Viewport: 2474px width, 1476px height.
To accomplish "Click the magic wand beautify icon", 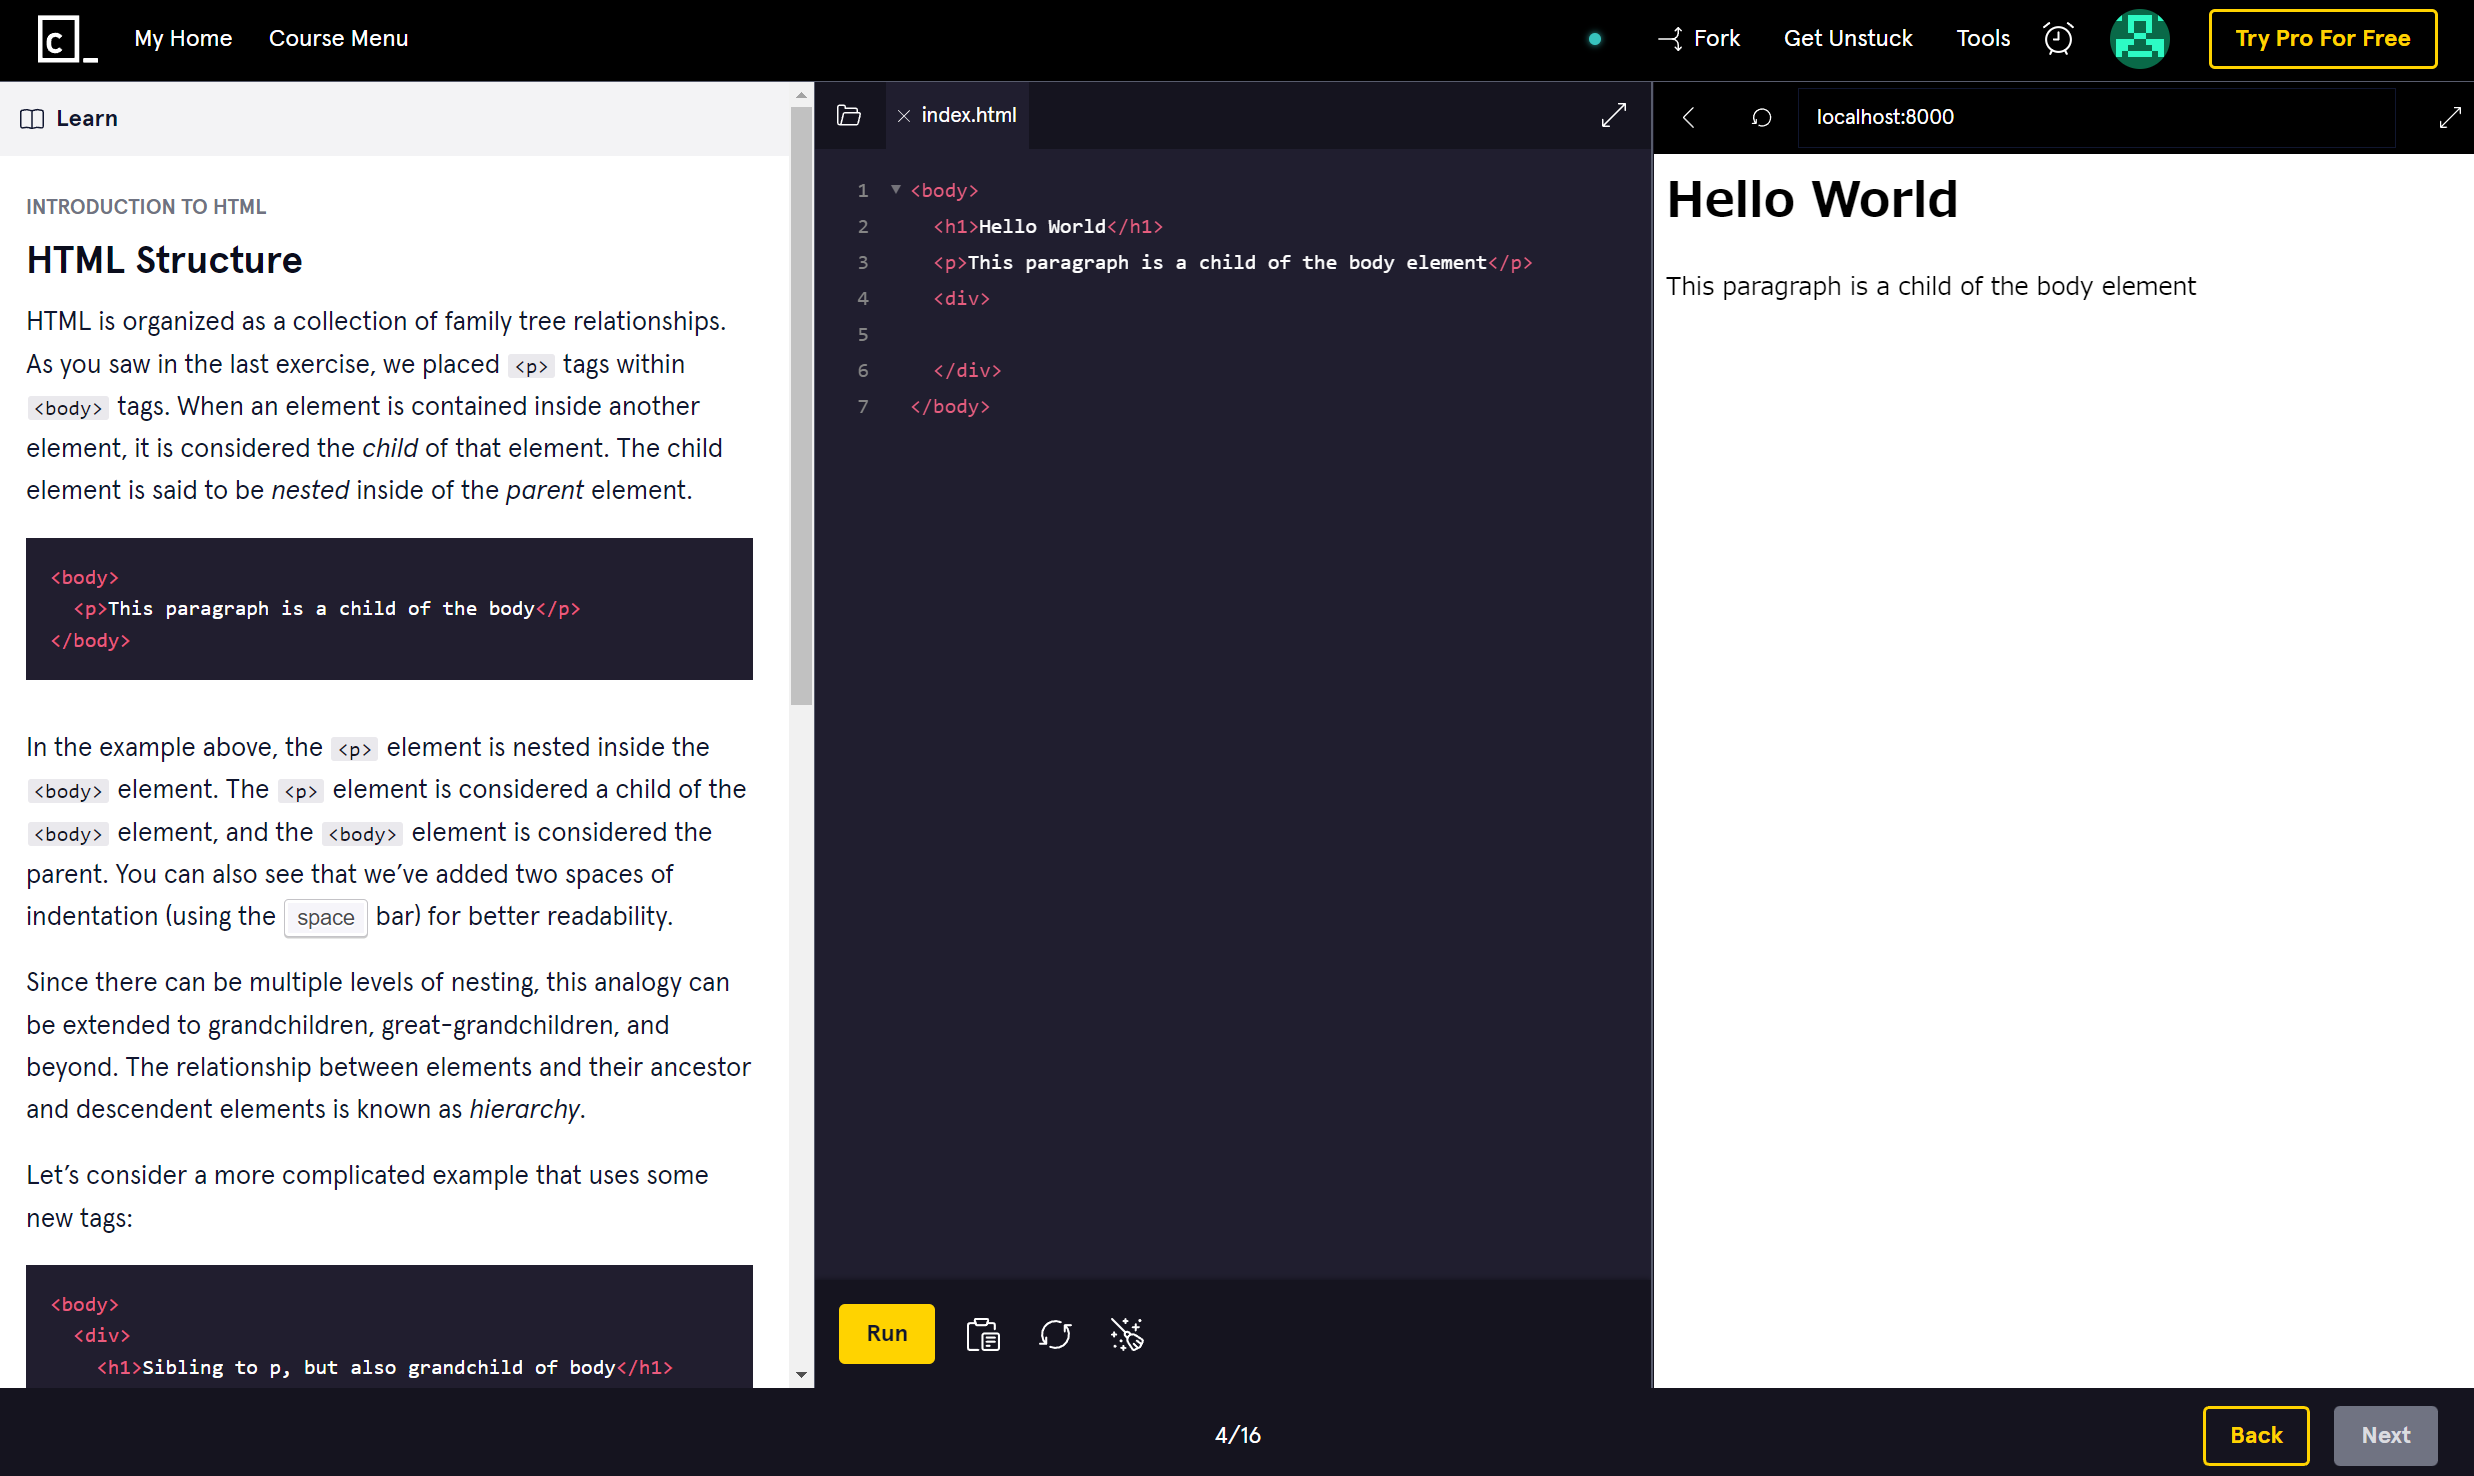I will [x=1127, y=1334].
